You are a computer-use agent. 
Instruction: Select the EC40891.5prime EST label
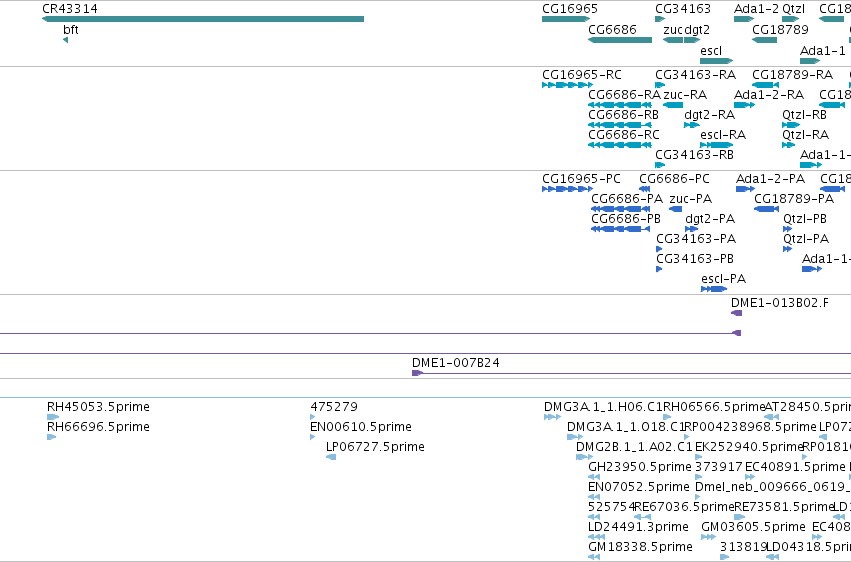tap(795, 467)
